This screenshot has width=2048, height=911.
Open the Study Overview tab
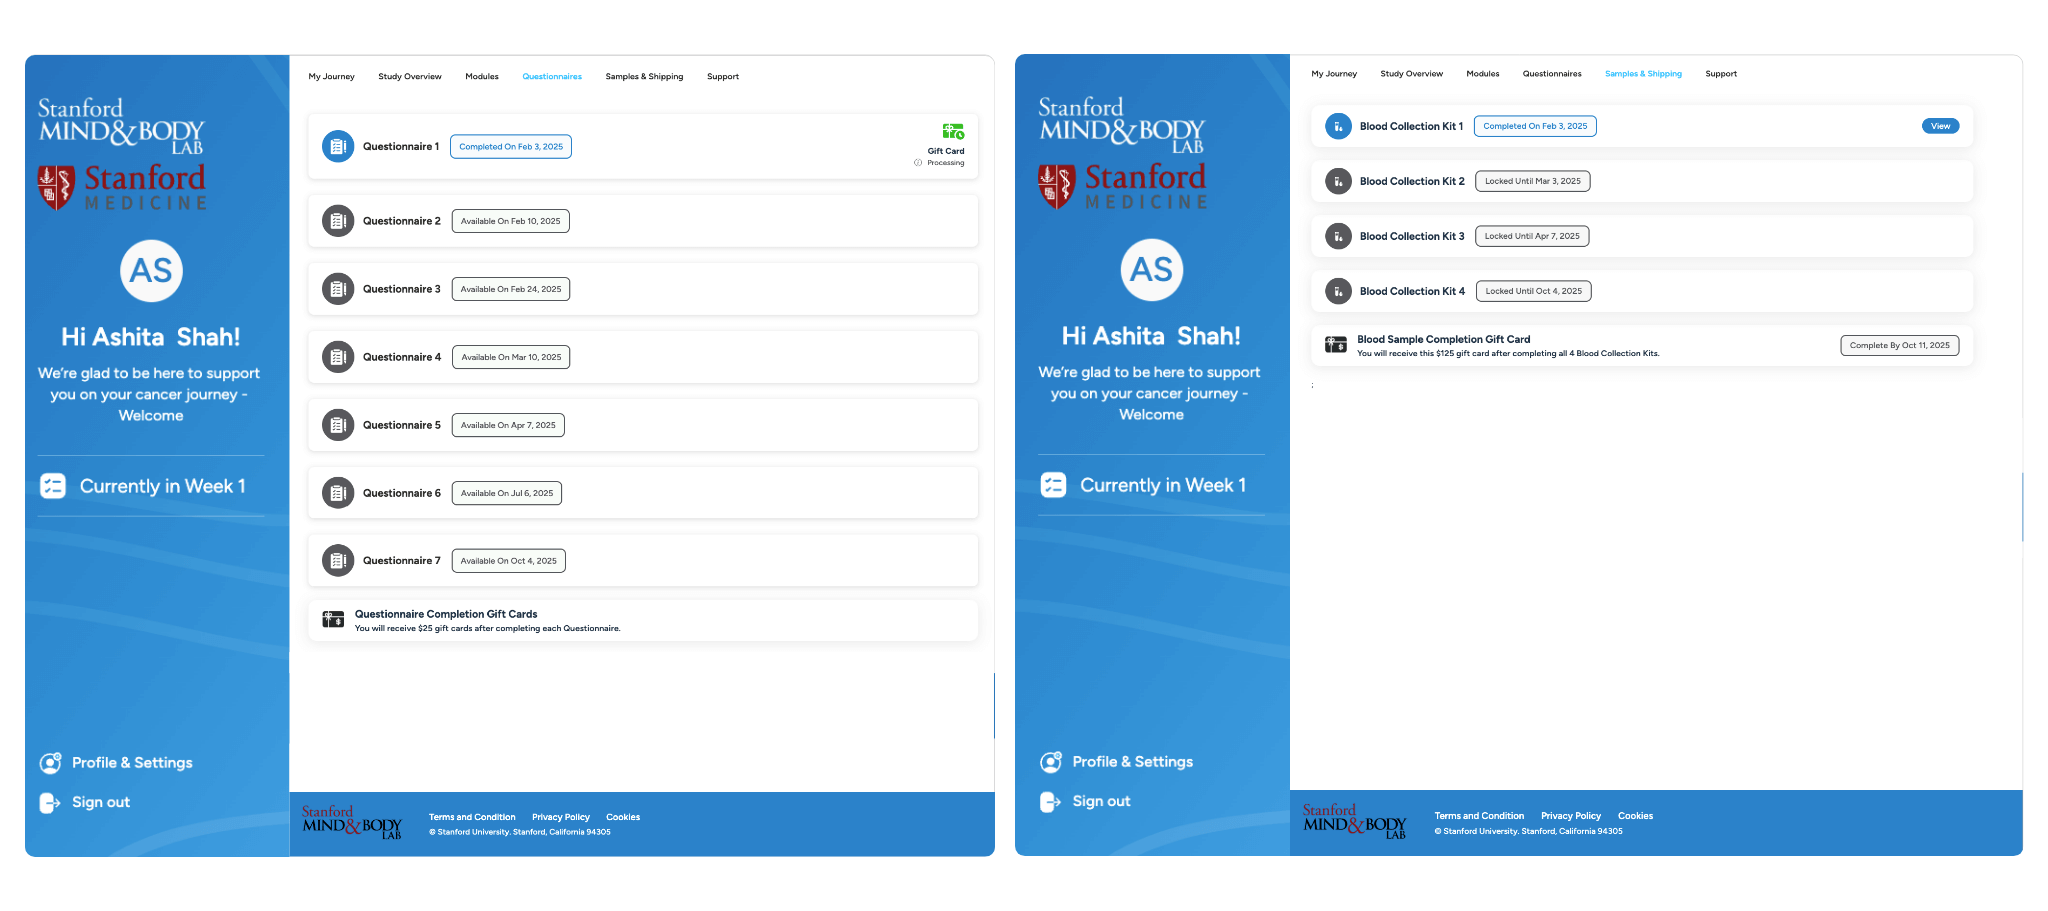[409, 76]
